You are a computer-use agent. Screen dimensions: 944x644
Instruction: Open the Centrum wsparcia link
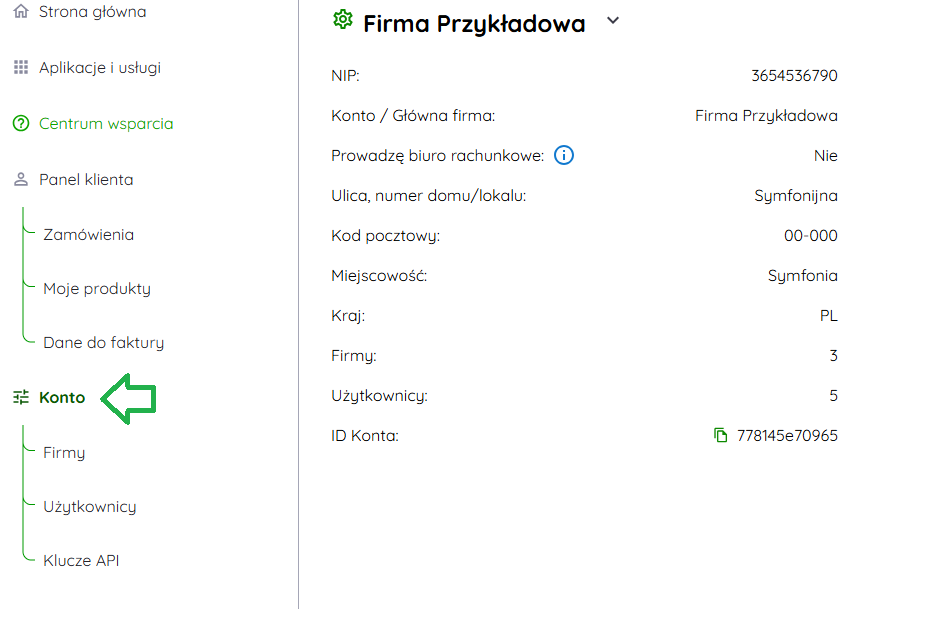106,124
